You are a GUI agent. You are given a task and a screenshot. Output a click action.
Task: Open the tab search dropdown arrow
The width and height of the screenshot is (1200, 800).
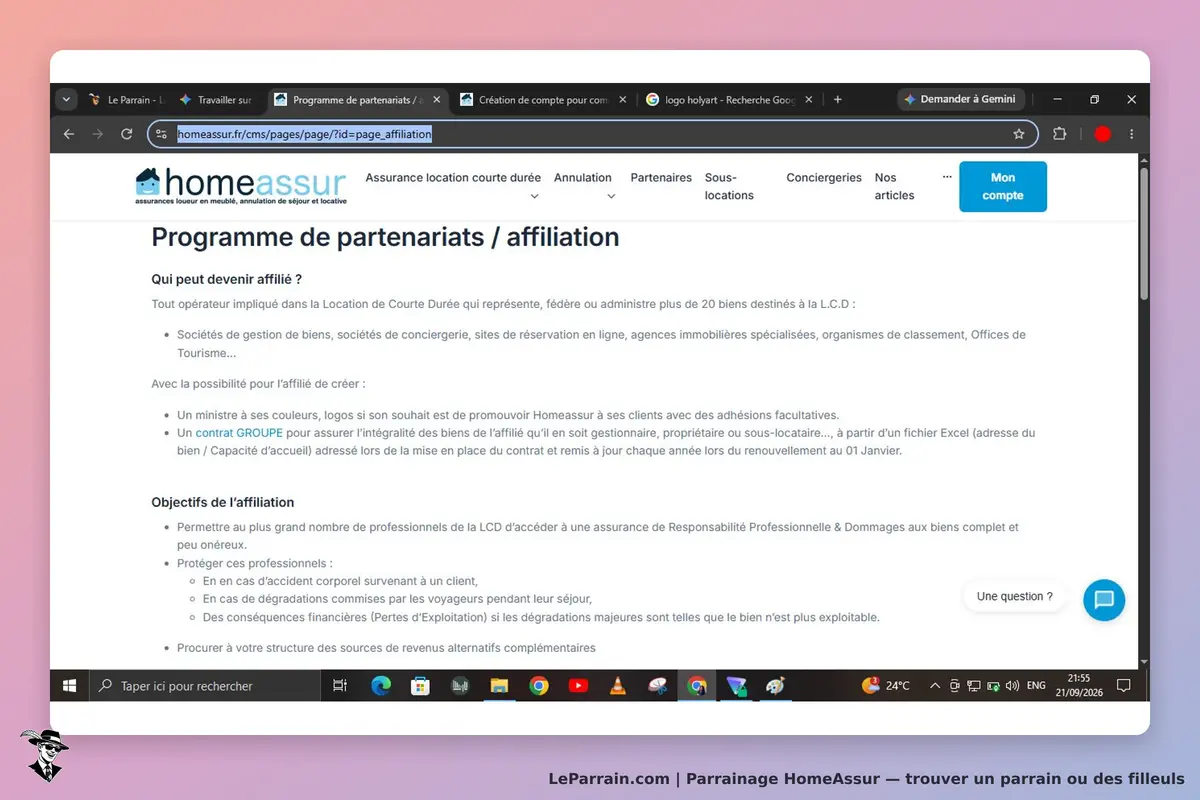pos(67,100)
